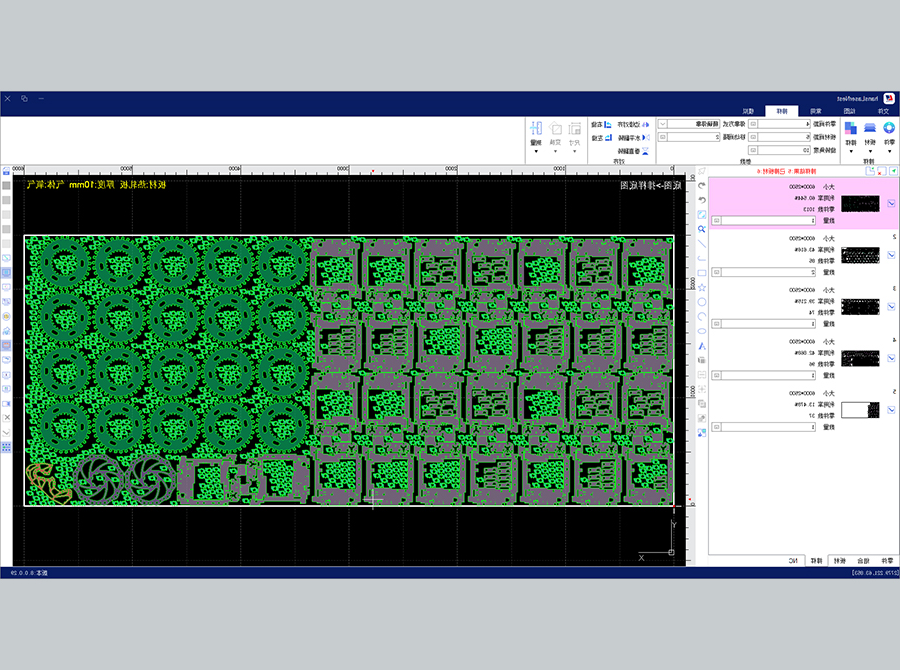Click the 零件间距 part spacing input field
Viewport: 900px width, 670px height.
click(779, 124)
